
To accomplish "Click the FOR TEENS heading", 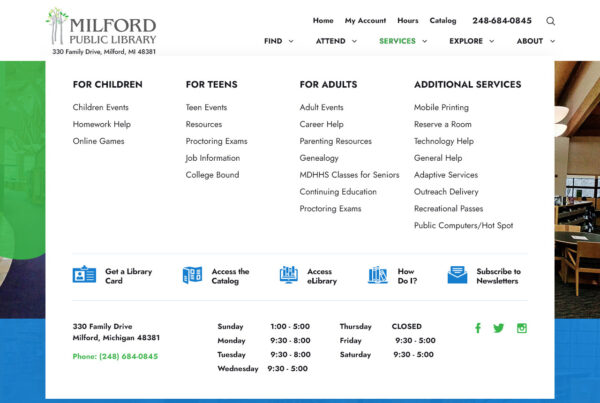I will pyautogui.click(x=211, y=84).
